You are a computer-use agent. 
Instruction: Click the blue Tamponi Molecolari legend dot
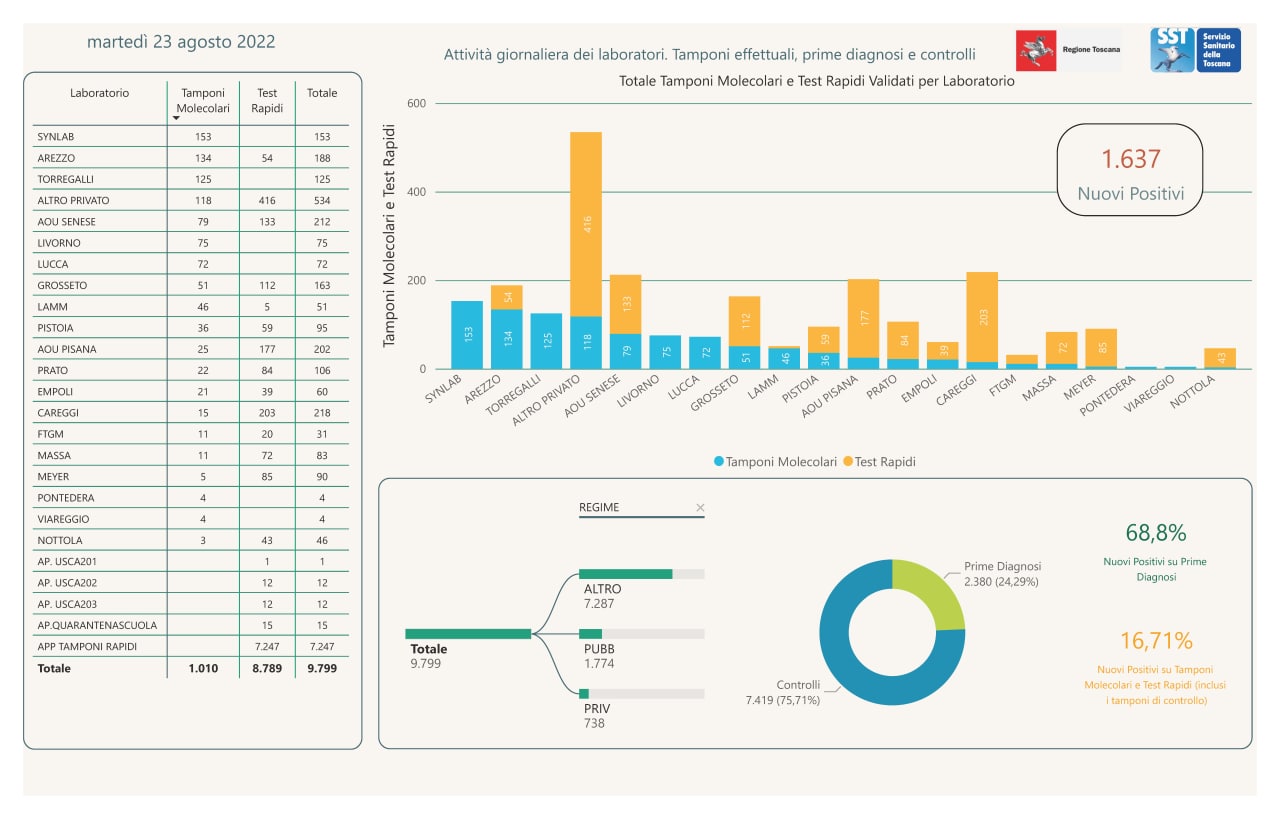click(x=719, y=462)
